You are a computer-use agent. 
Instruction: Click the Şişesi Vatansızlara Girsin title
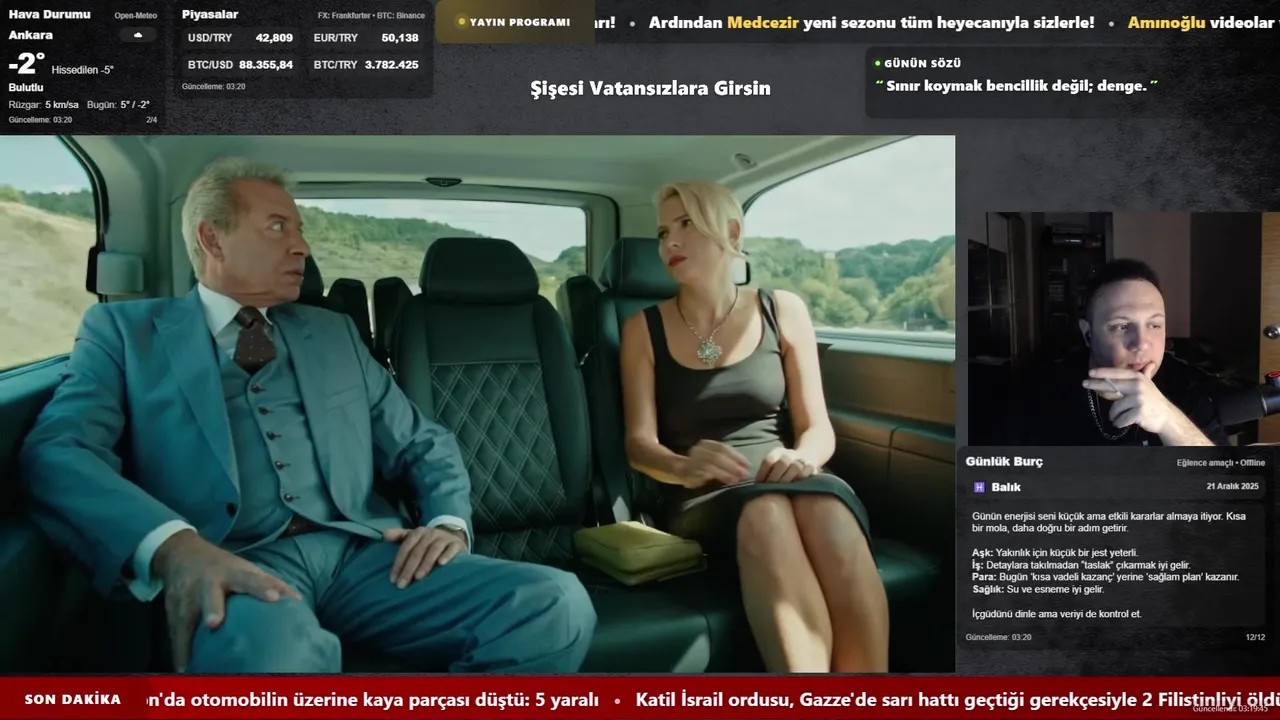click(650, 88)
